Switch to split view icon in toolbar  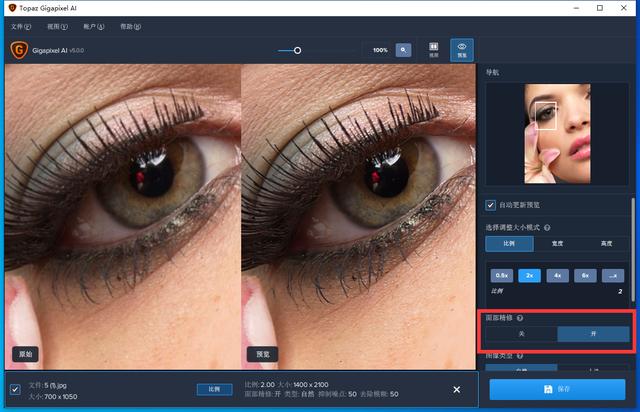[434, 49]
